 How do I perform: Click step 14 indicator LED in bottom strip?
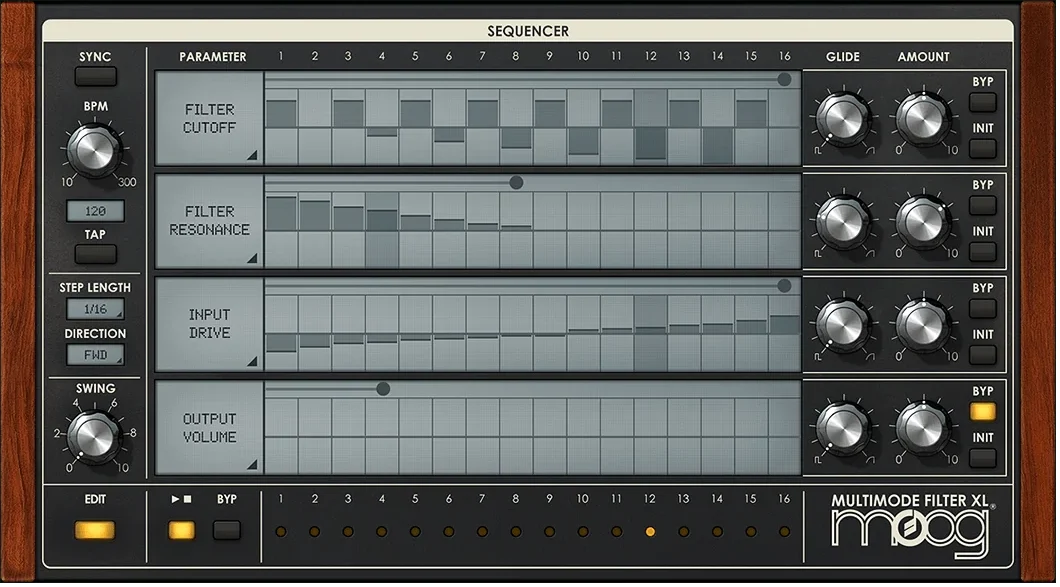[x=717, y=532]
